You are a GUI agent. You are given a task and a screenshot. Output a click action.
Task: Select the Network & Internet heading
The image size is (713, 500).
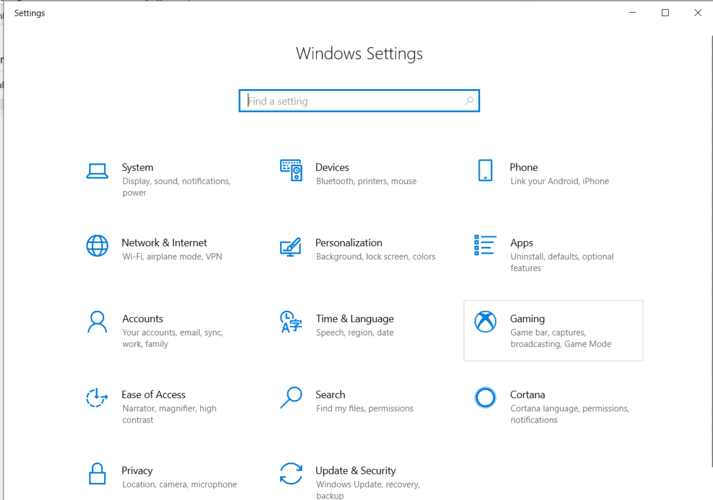click(164, 243)
